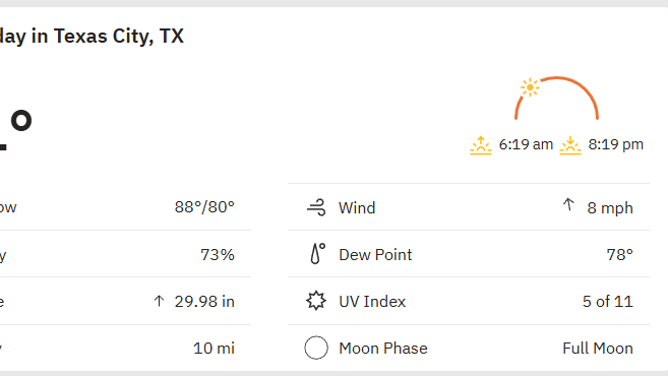The image size is (668, 376).
Task: Click the Dew Point label
Action: pyautogui.click(x=375, y=255)
